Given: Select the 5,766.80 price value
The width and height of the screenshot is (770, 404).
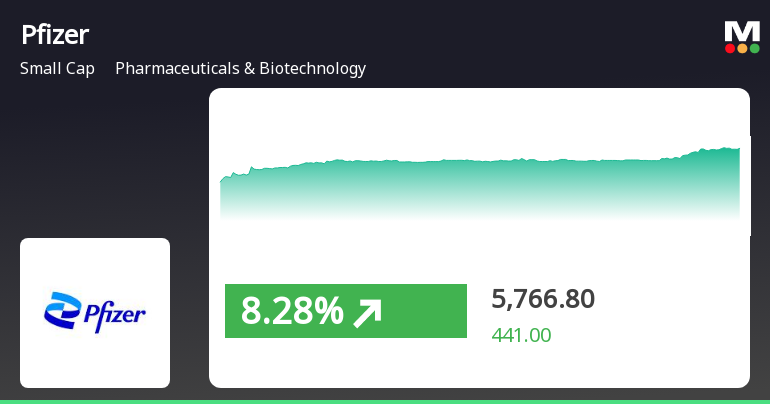Looking at the screenshot, I should point(543,299).
